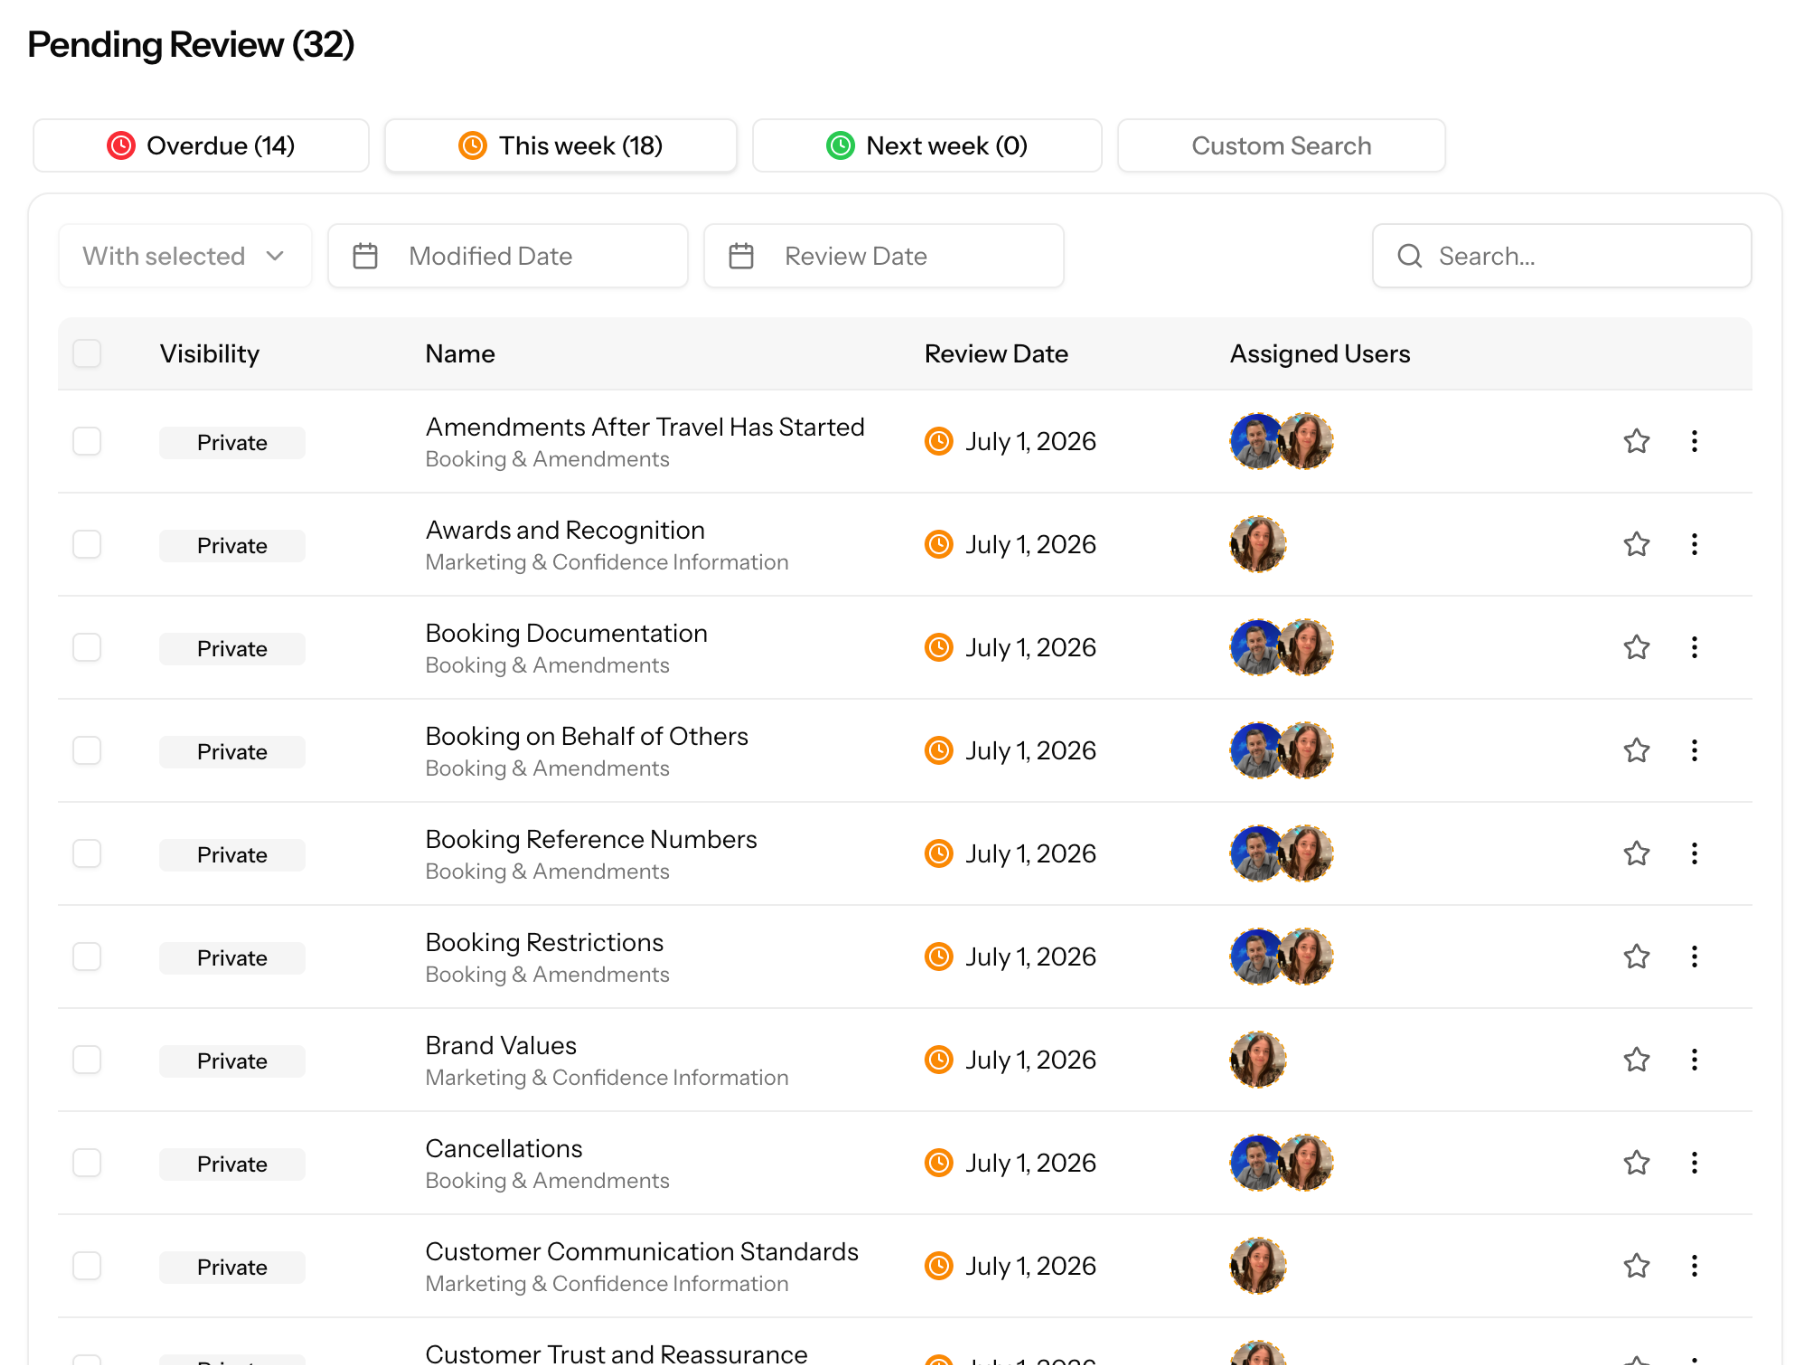The image size is (1818, 1365).
Task: Open the Booking on Behalf of Others article
Action: point(587,736)
